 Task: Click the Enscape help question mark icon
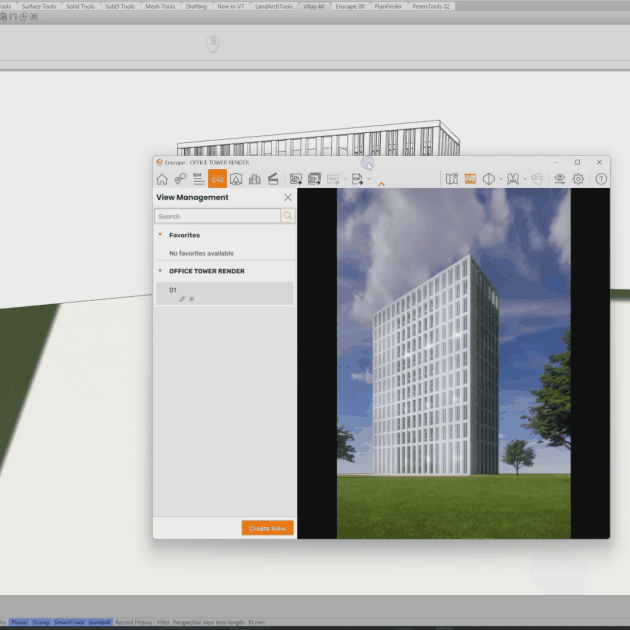[601, 179]
